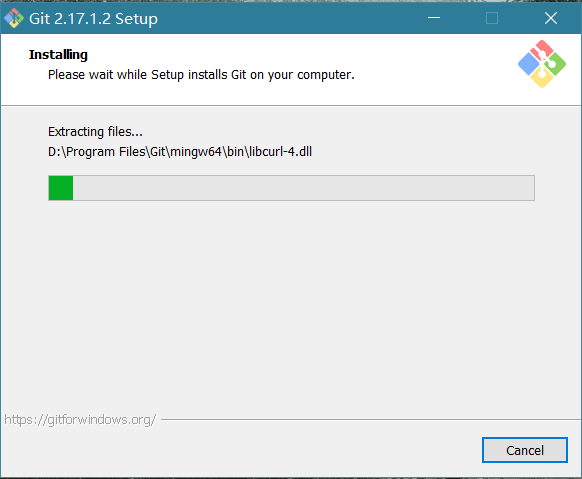
Task: Click the Git icon in the title bar
Action: (14, 18)
